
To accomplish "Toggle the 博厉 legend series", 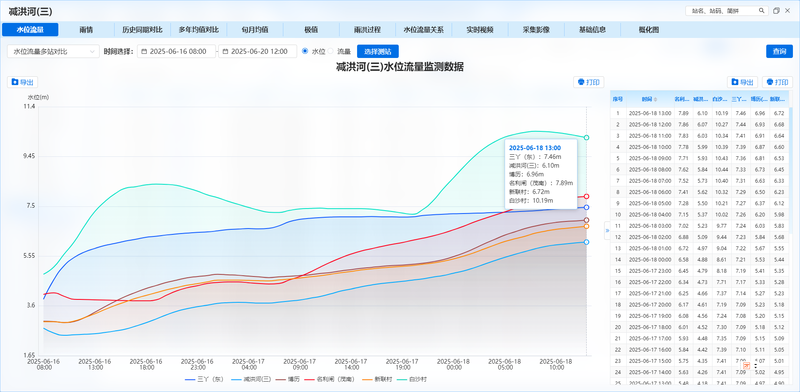I will tap(289, 380).
